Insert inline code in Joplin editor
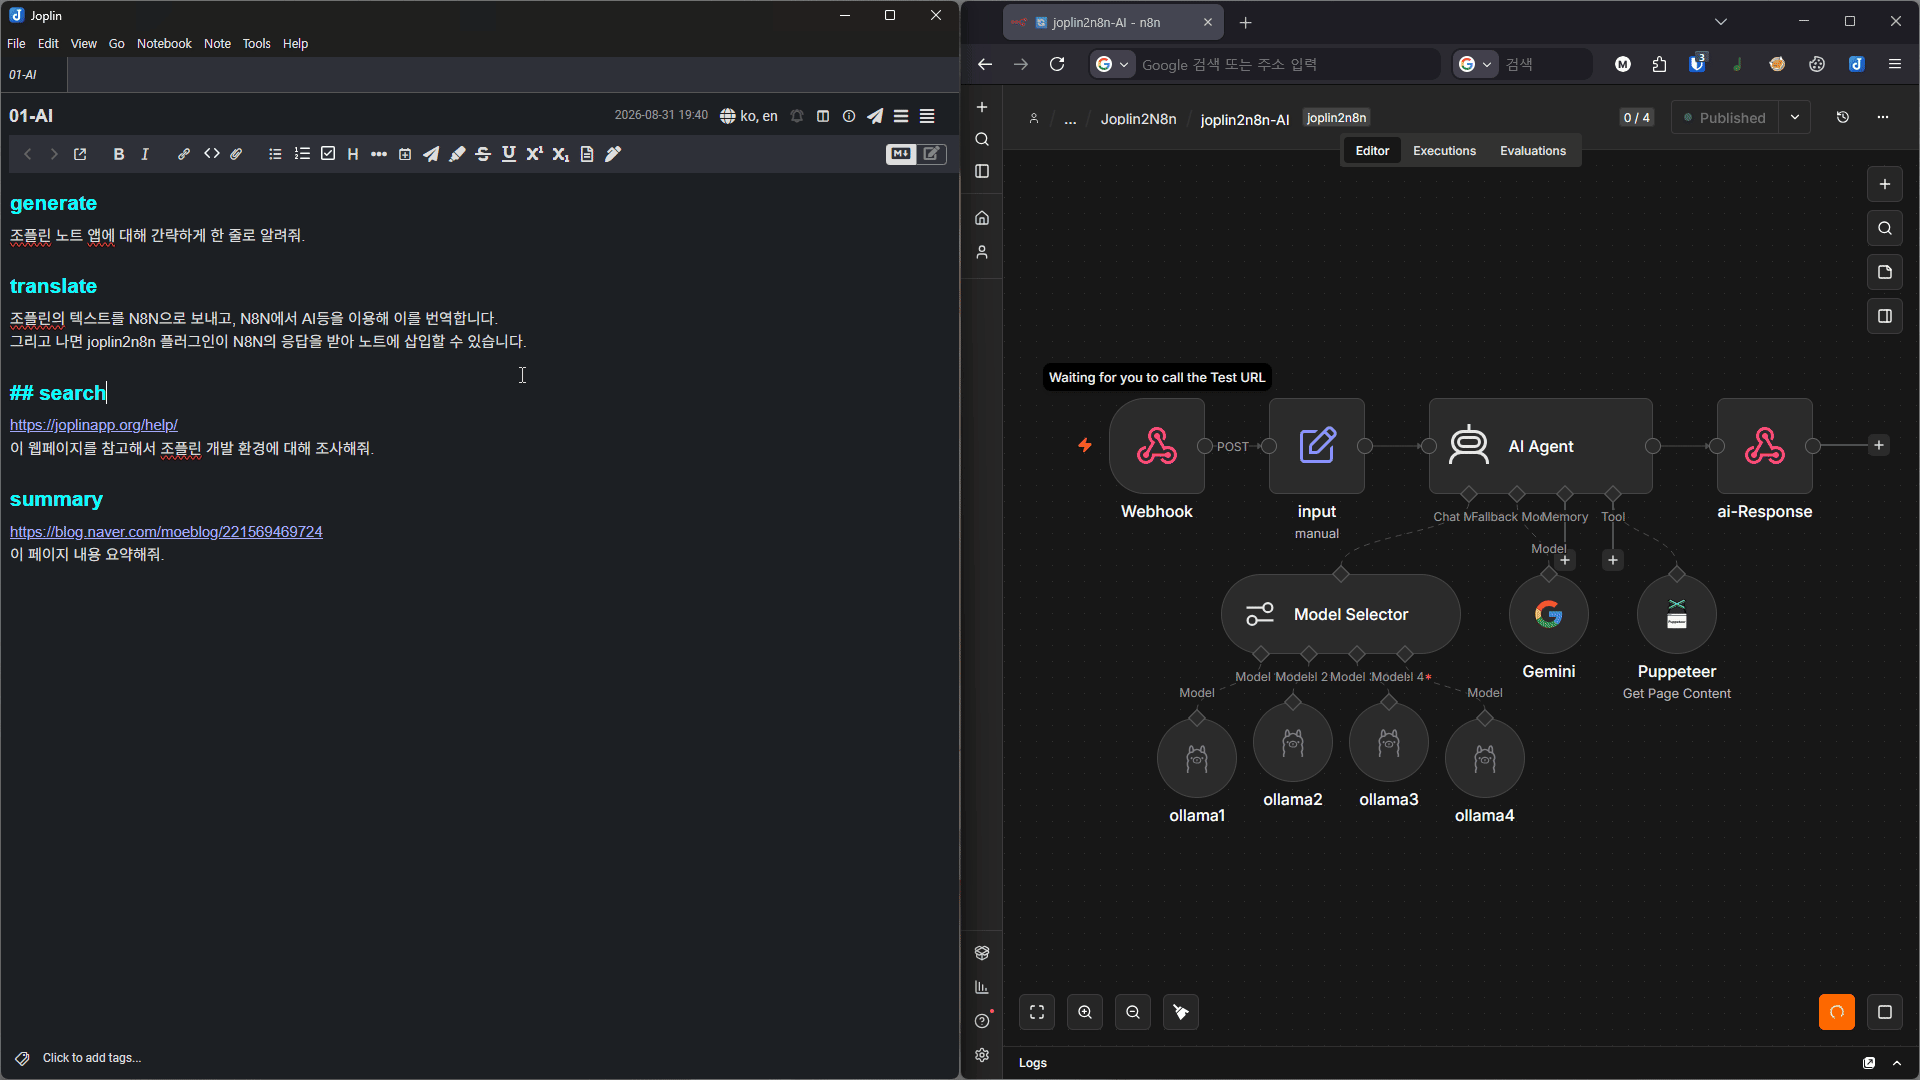 pyautogui.click(x=211, y=154)
